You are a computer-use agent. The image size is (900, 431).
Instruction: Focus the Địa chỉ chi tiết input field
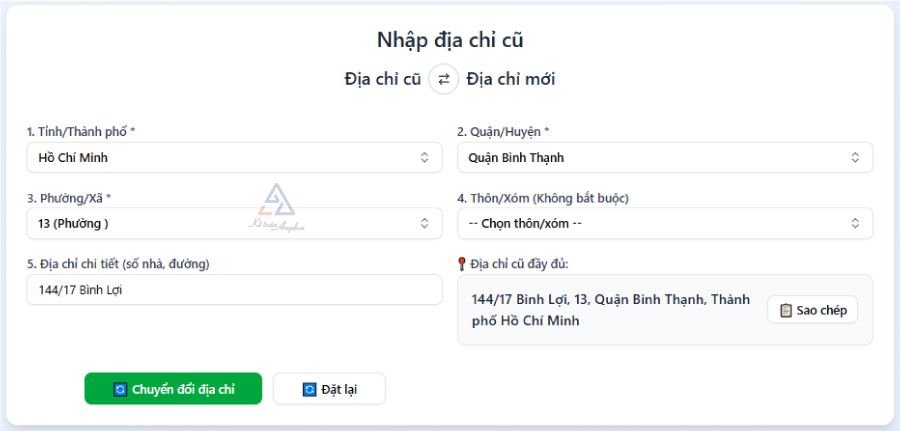click(234, 290)
